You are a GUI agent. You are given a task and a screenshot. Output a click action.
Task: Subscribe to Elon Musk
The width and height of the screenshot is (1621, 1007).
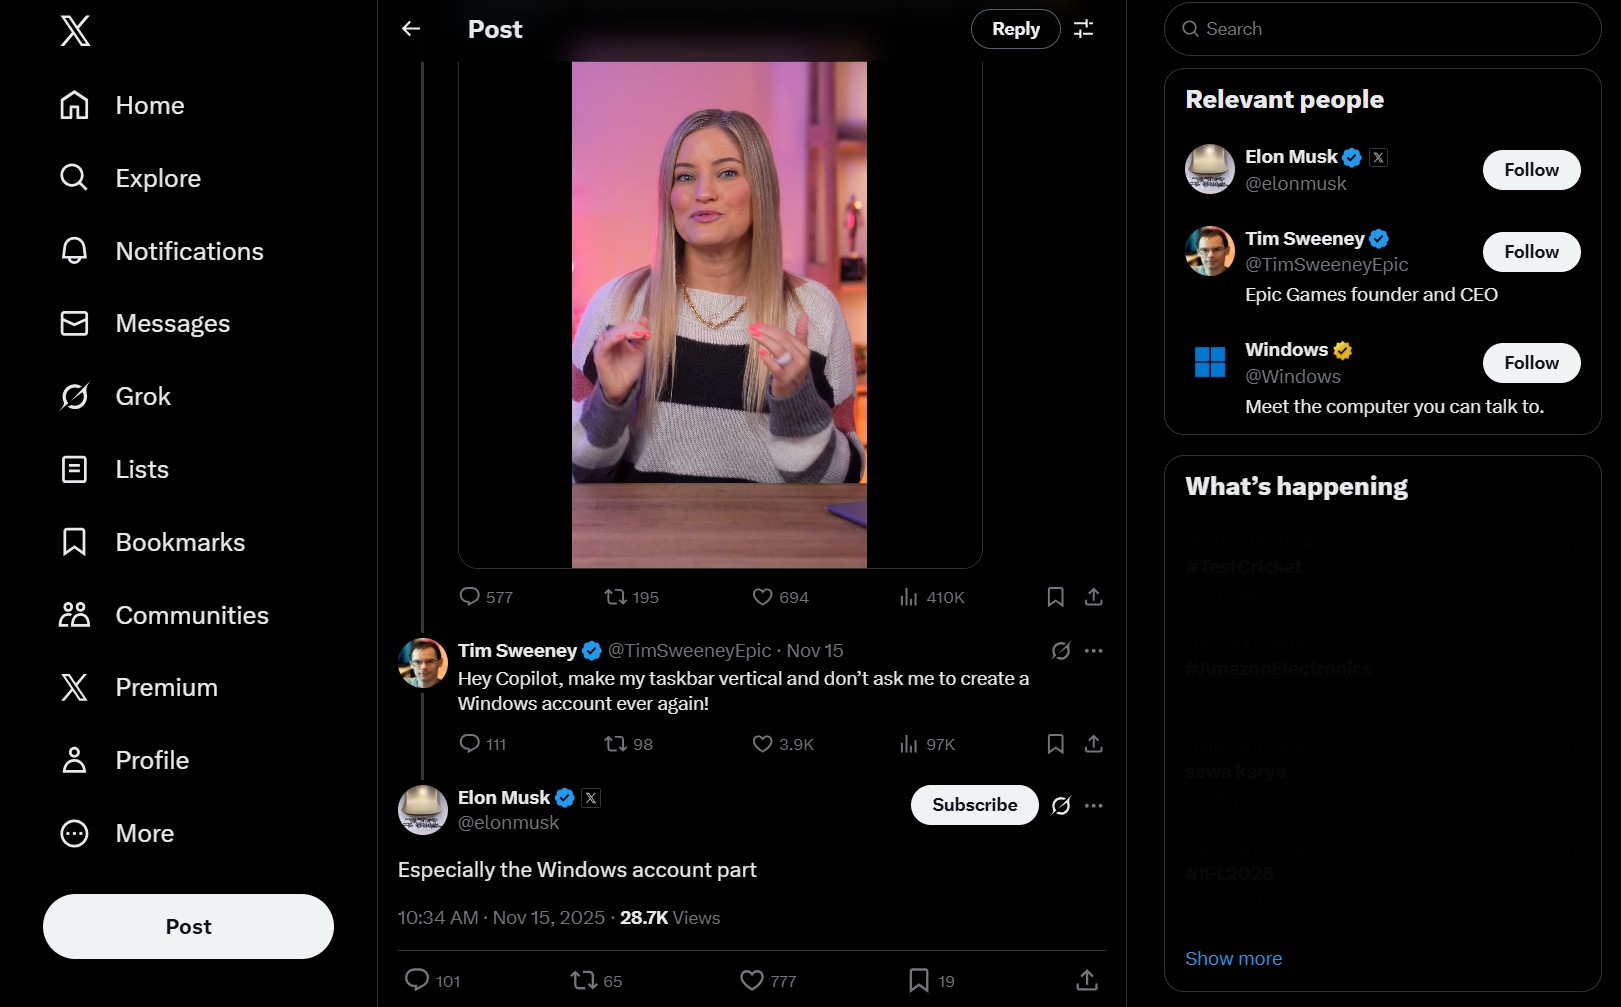(973, 805)
